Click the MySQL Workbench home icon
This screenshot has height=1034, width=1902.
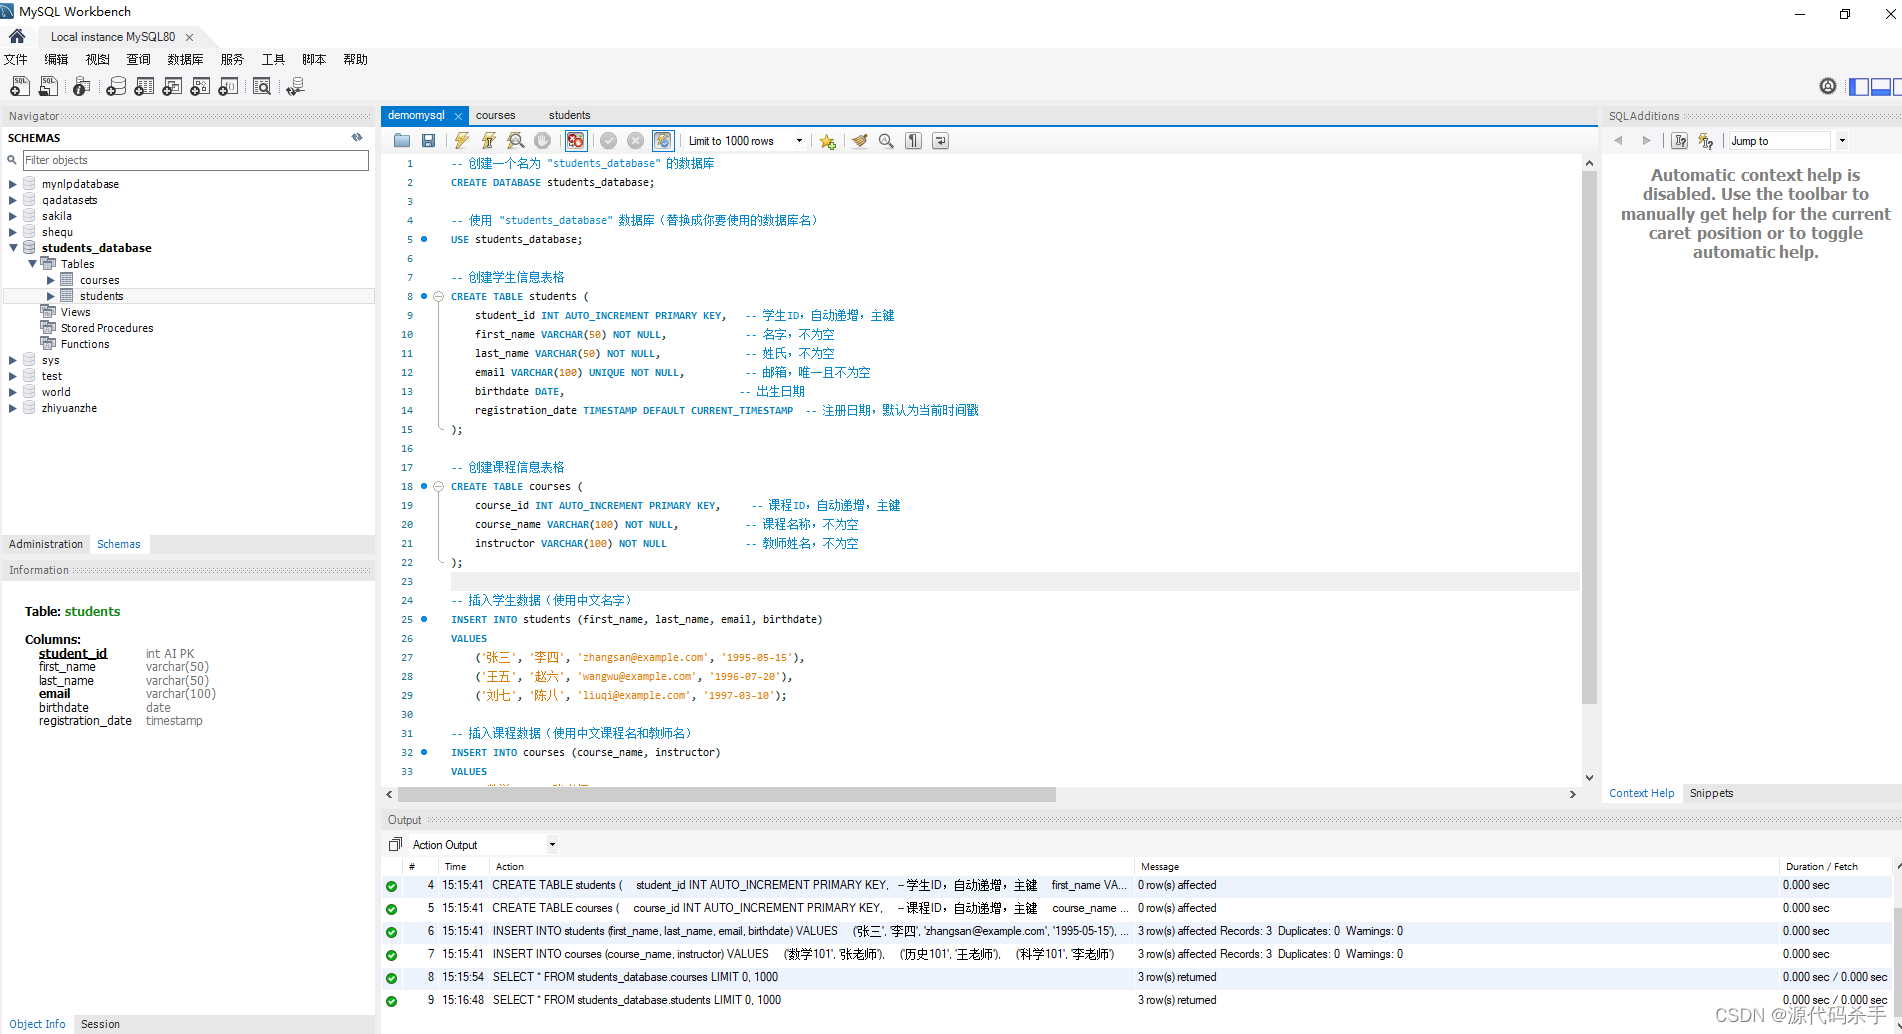17,36
